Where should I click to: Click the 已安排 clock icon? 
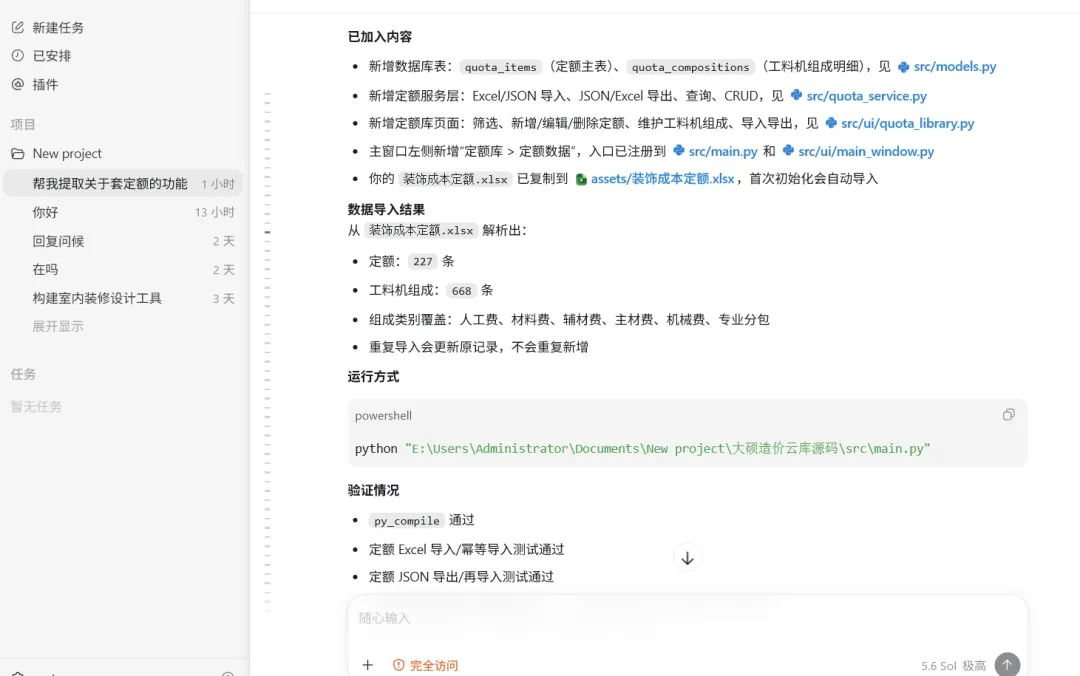(x=18, y=55)
